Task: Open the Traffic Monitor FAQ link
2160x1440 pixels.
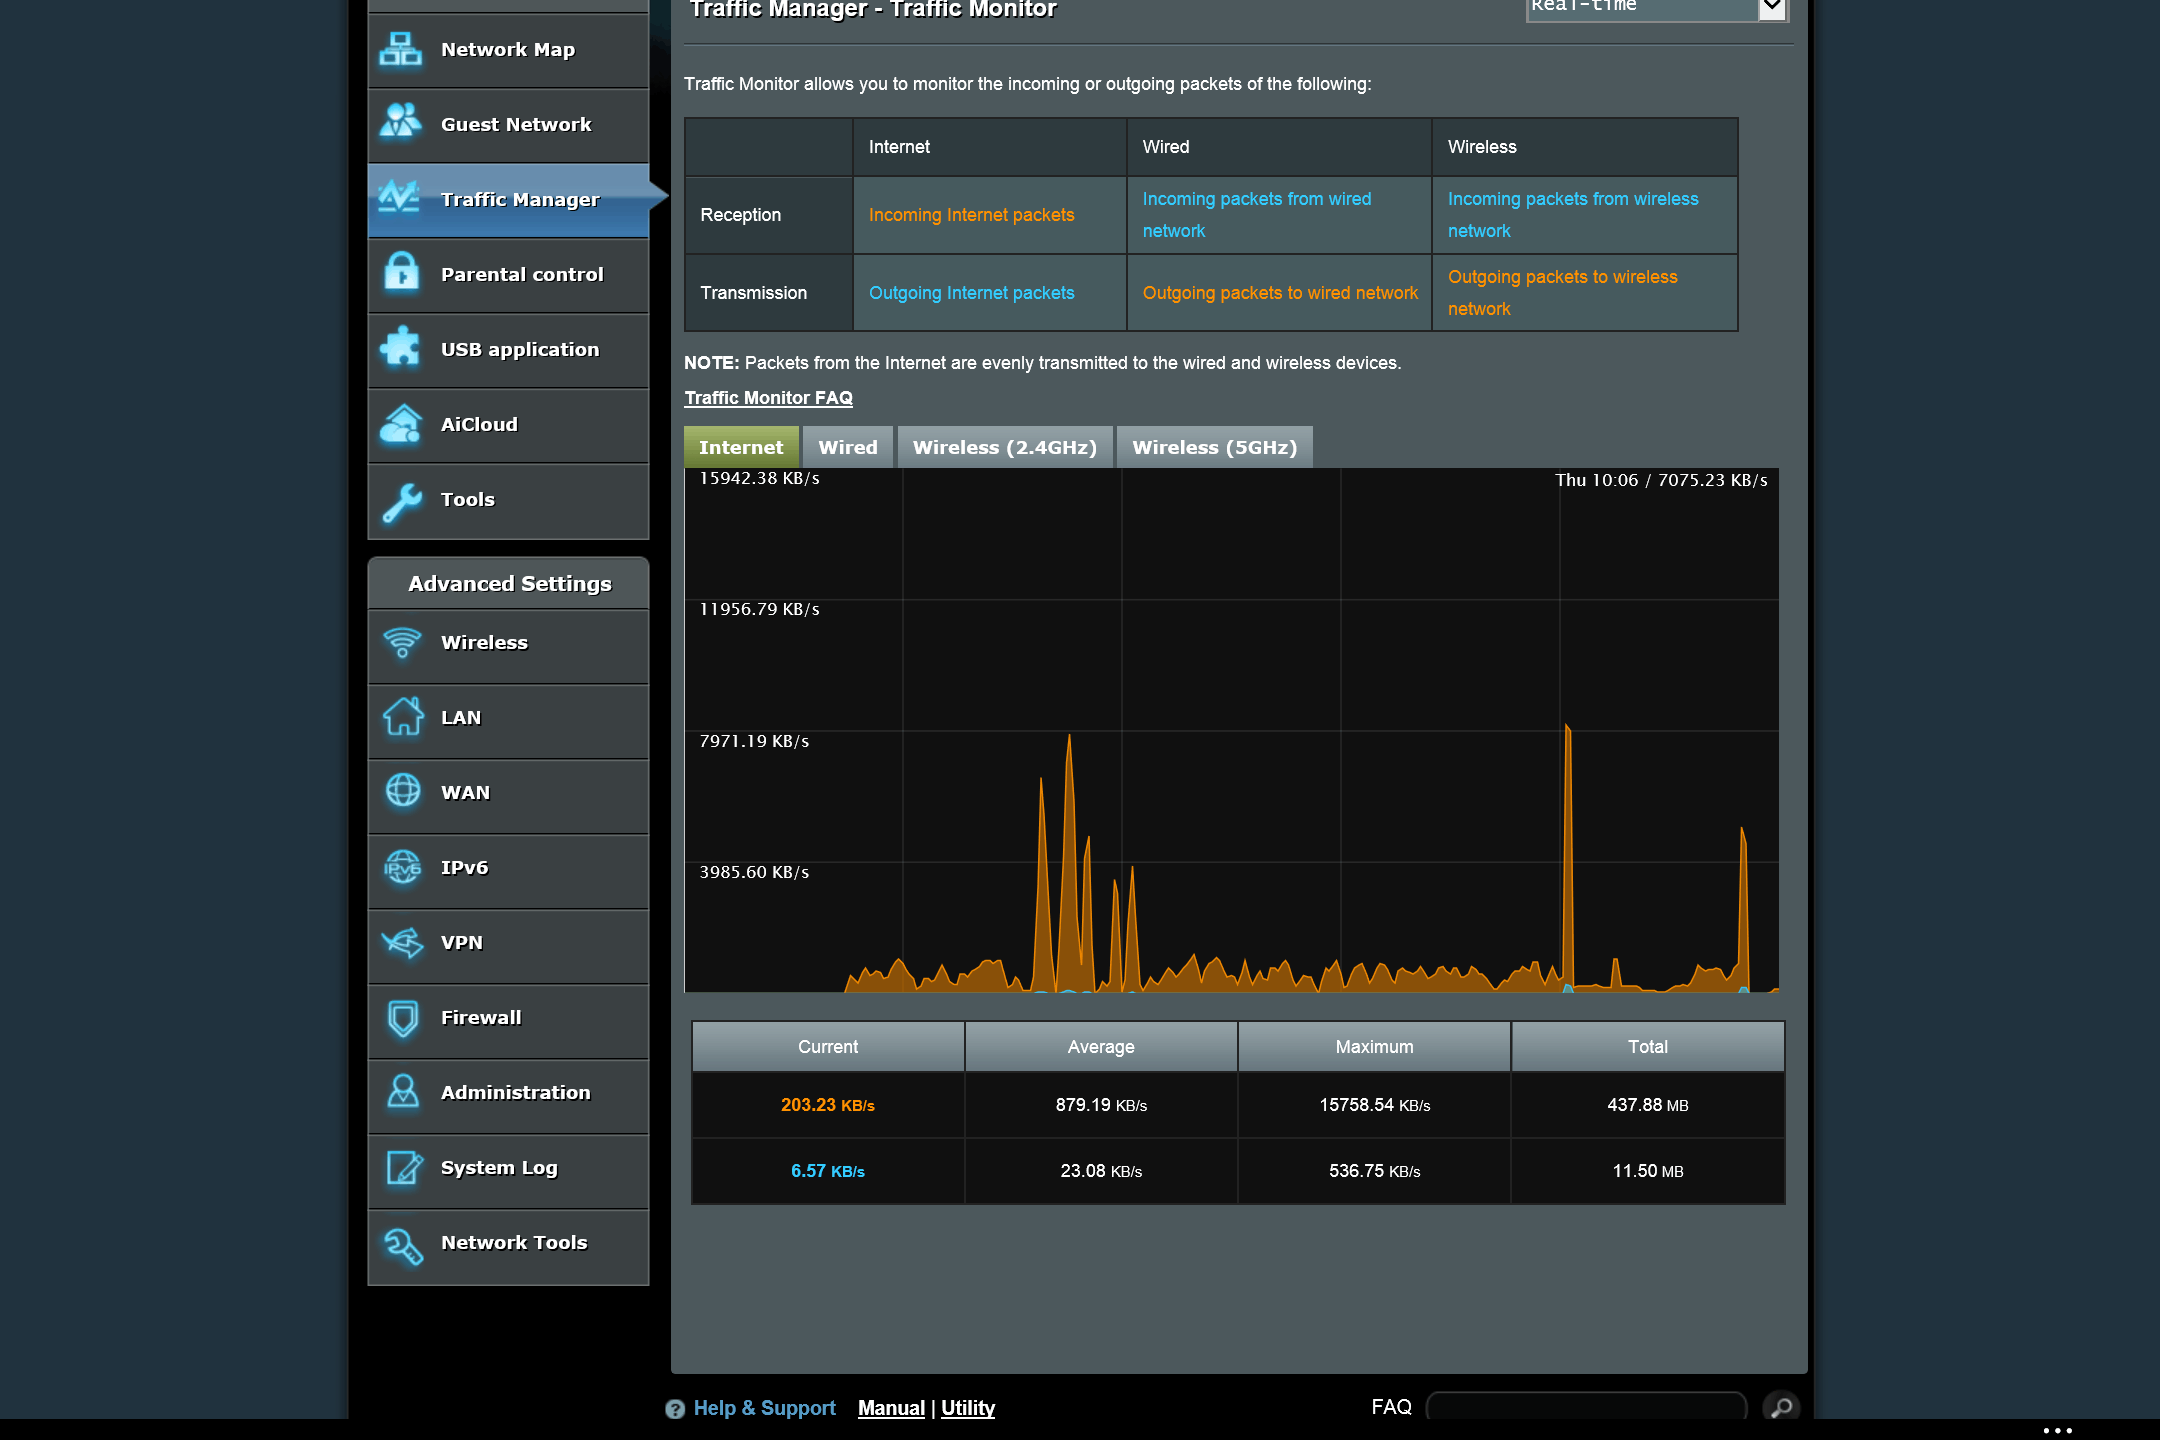Action: [x=768, y=398]
